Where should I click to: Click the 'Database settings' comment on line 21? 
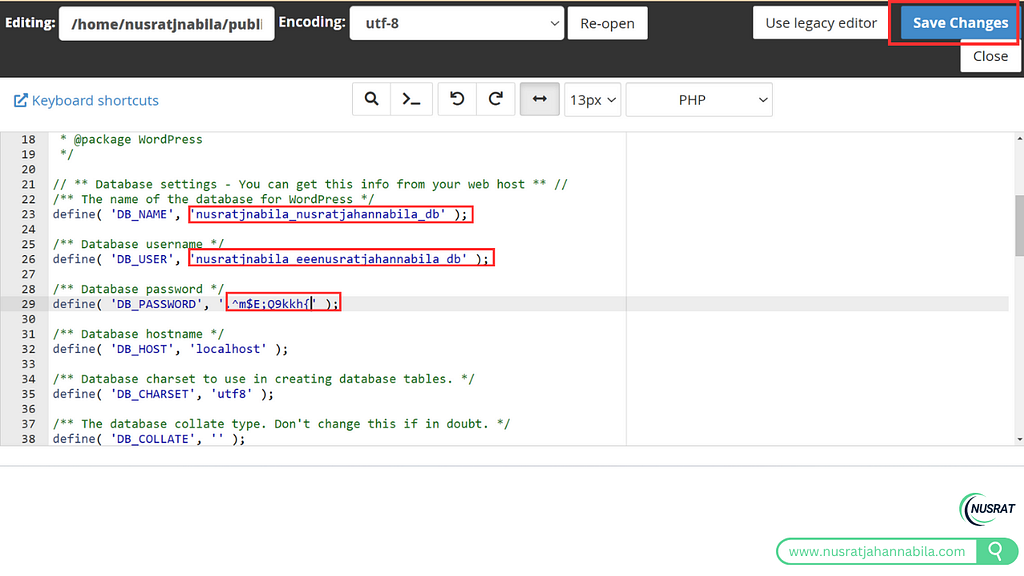coord(310,184)
